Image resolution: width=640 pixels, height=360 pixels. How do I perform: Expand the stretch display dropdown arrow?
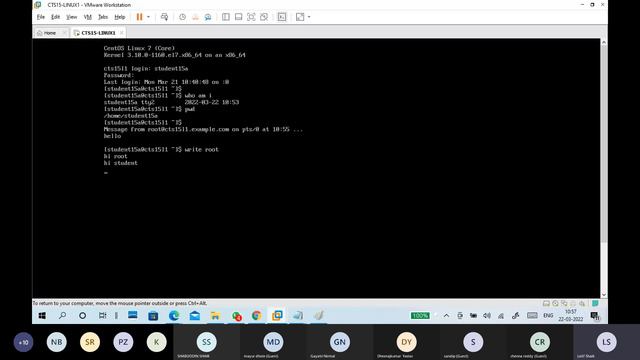point(309,17)
